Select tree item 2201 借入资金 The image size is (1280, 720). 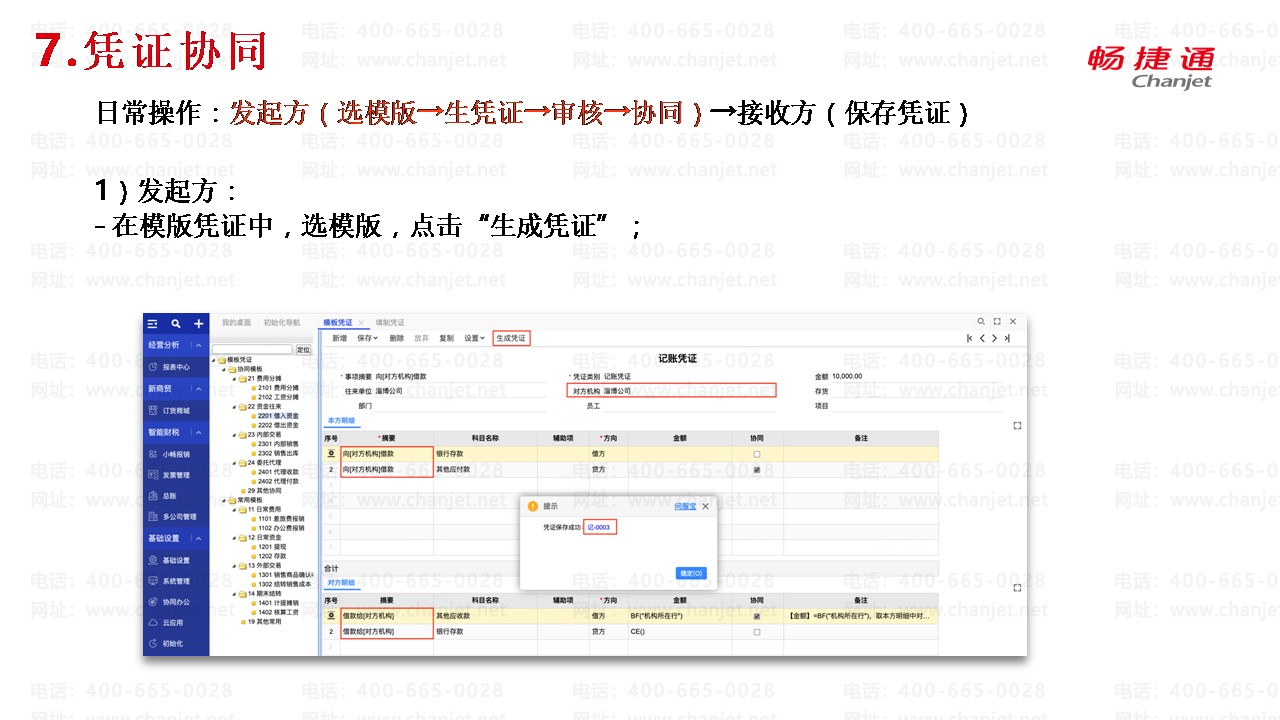[x=277, y=415]
